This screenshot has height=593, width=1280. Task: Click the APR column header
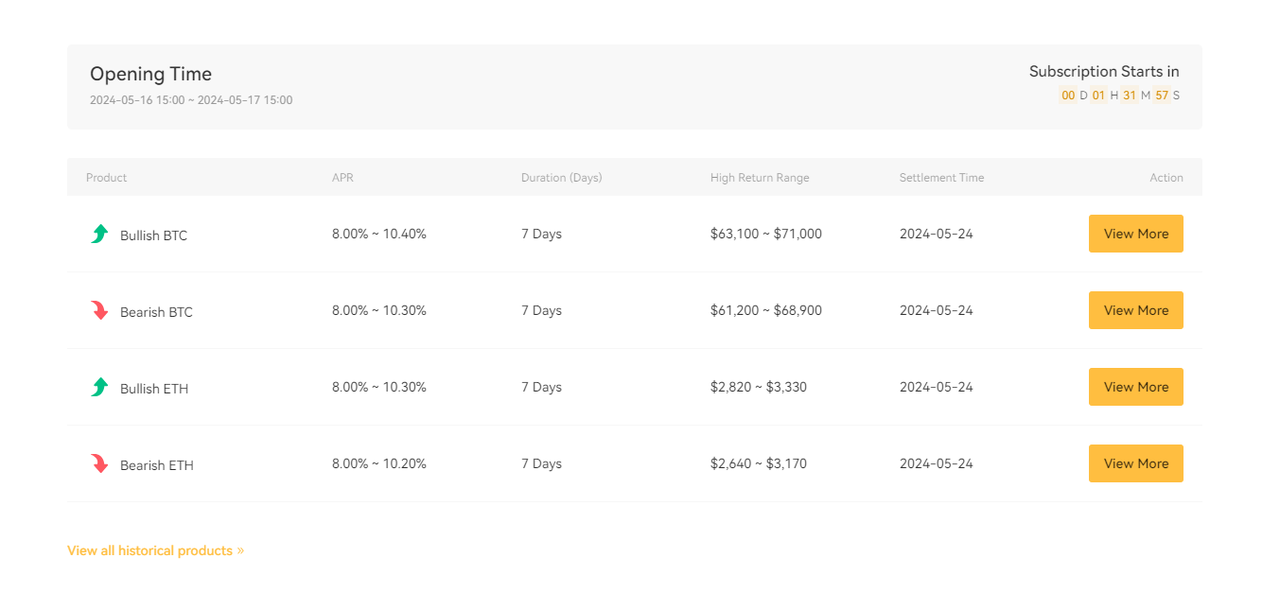(343, 178)
